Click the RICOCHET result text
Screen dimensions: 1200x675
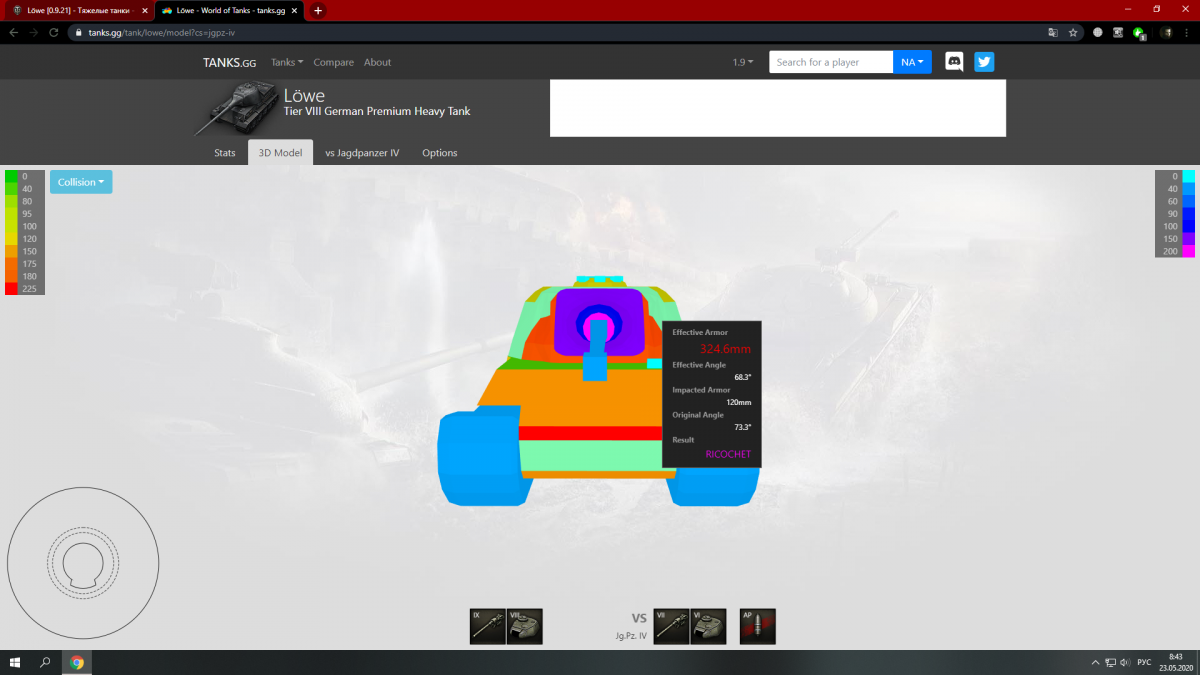coord(728,454)
